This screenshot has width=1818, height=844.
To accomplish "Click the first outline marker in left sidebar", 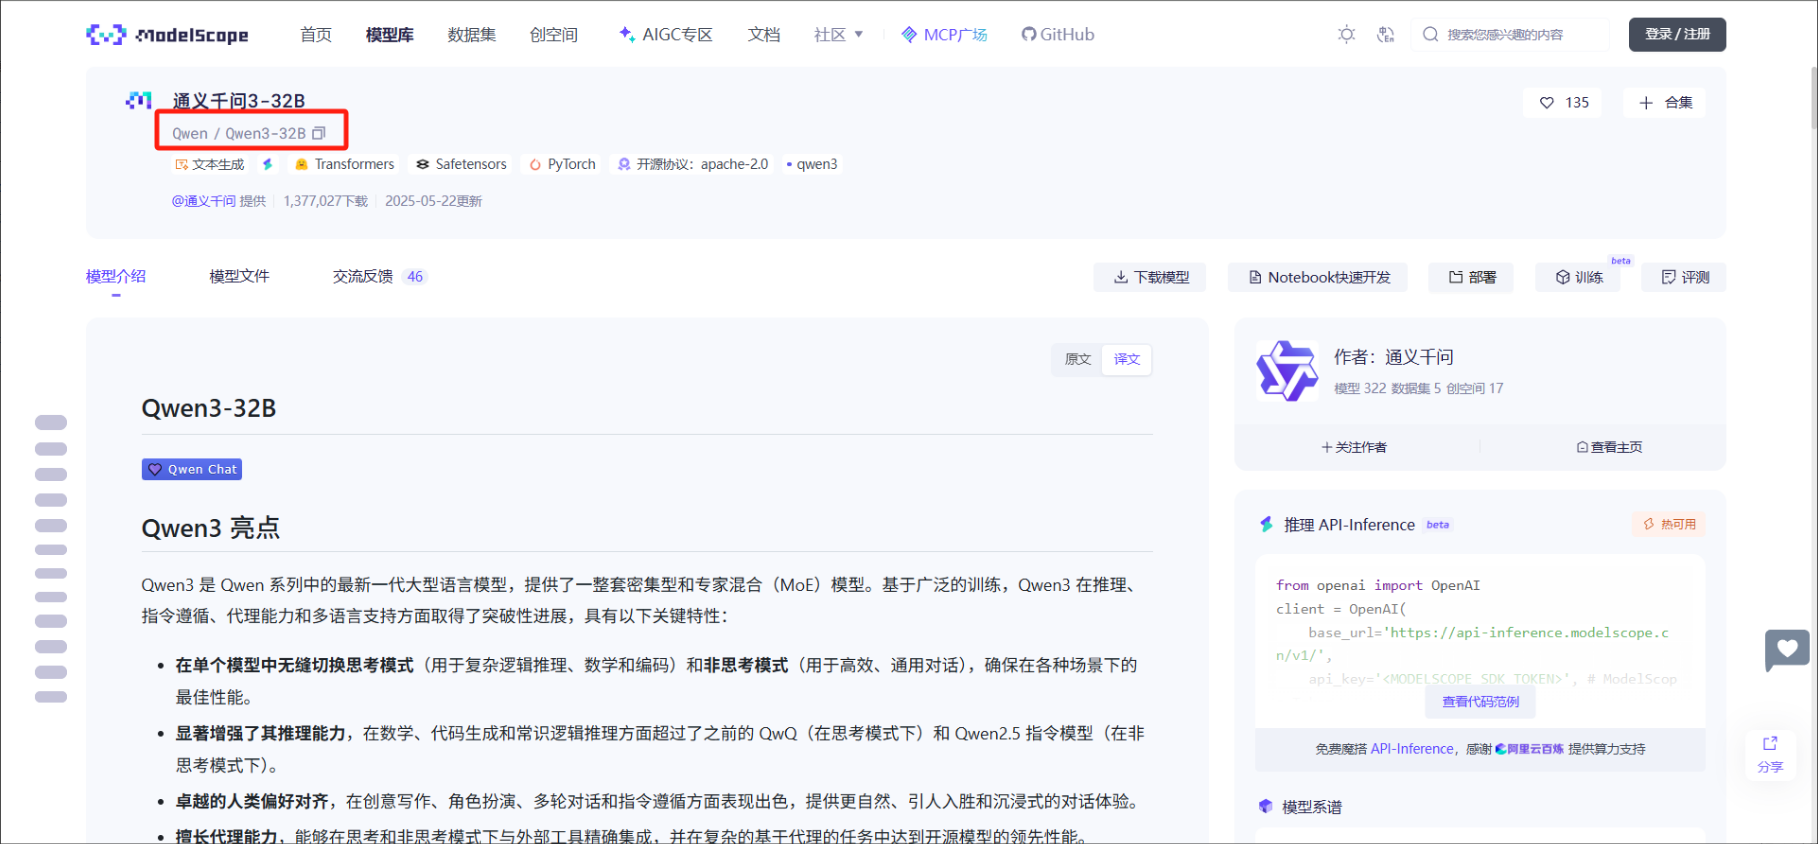I will click(x=51, y=422).
